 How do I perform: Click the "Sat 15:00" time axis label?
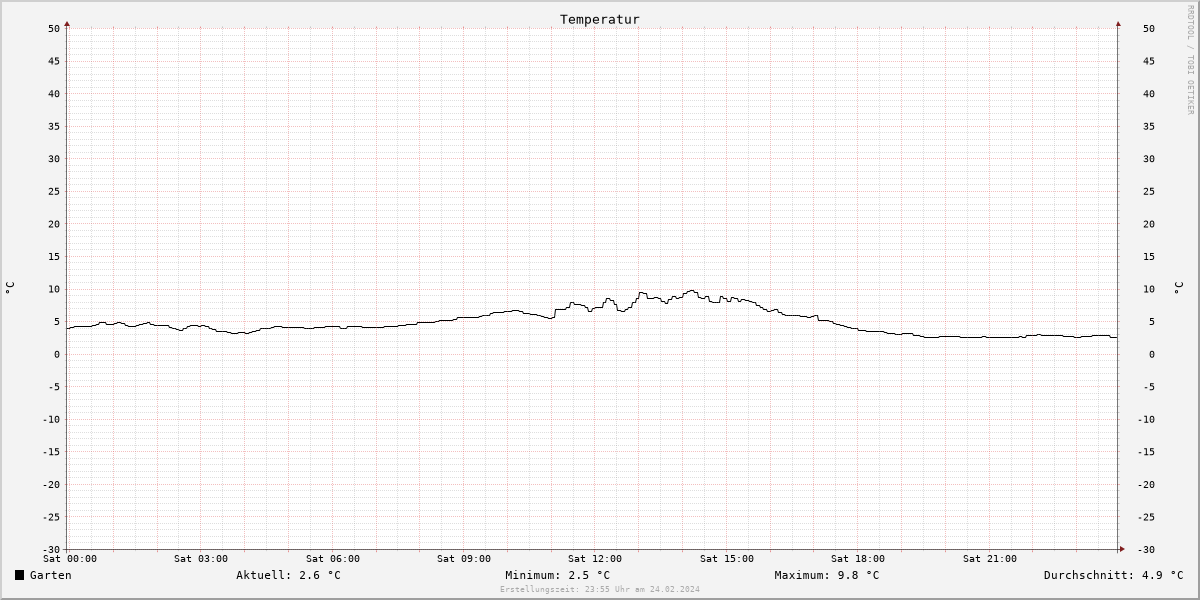click(x=727, y=559)
